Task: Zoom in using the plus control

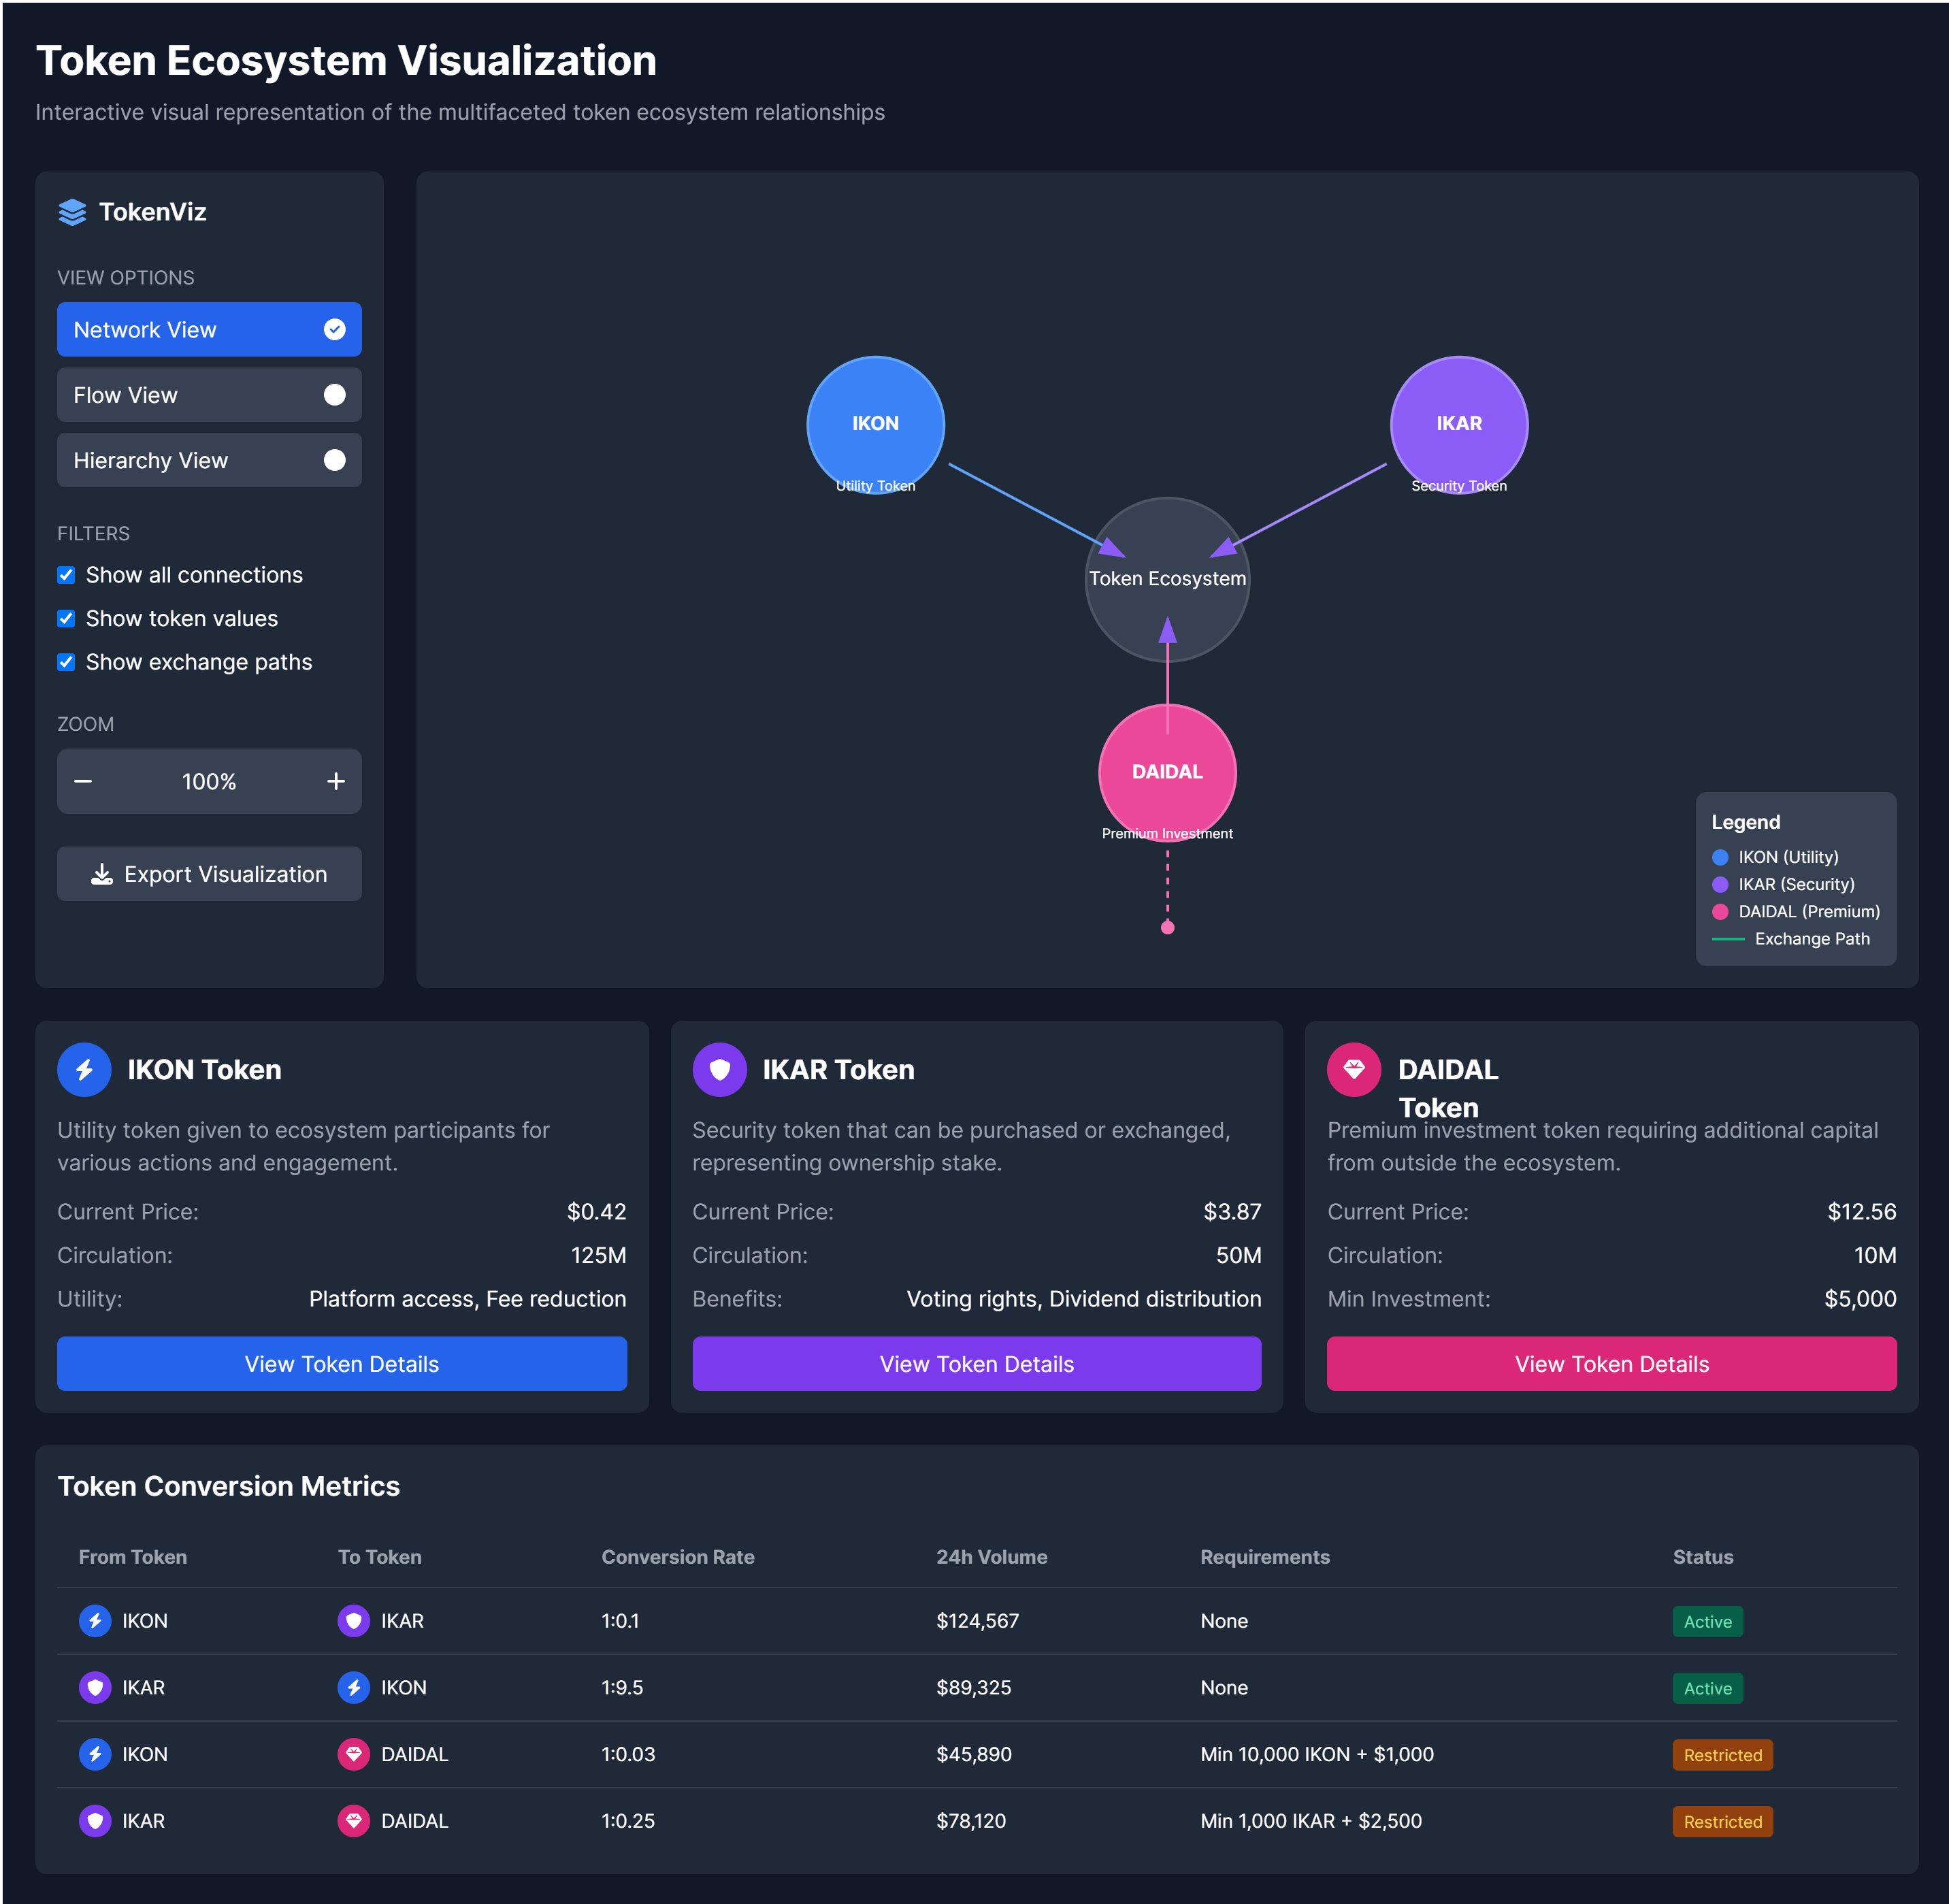Action: (x=336, y=781)
